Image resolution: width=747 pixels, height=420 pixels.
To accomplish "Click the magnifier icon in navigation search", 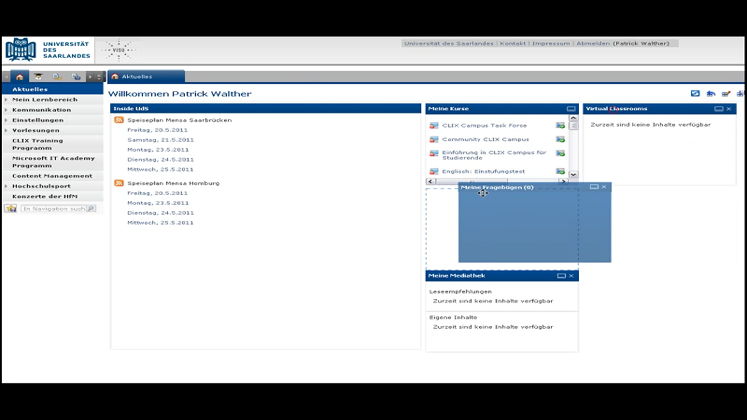I will [91, 209].
